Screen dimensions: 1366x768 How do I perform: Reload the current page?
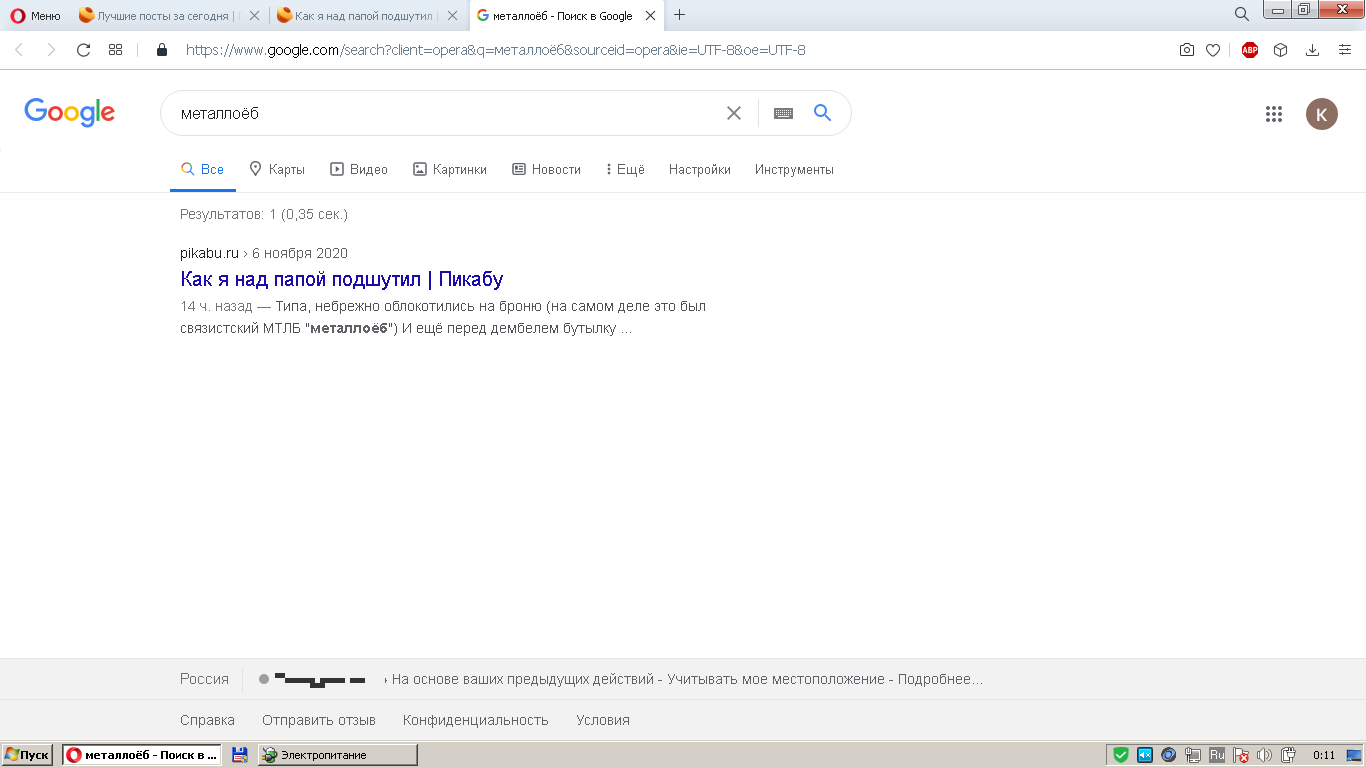tap(84, 50)
